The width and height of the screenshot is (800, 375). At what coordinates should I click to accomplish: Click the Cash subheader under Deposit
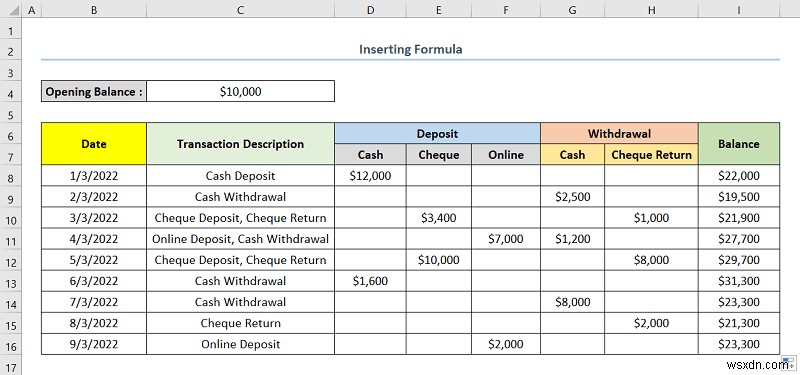pyautogui.click(x=370, y=155)
